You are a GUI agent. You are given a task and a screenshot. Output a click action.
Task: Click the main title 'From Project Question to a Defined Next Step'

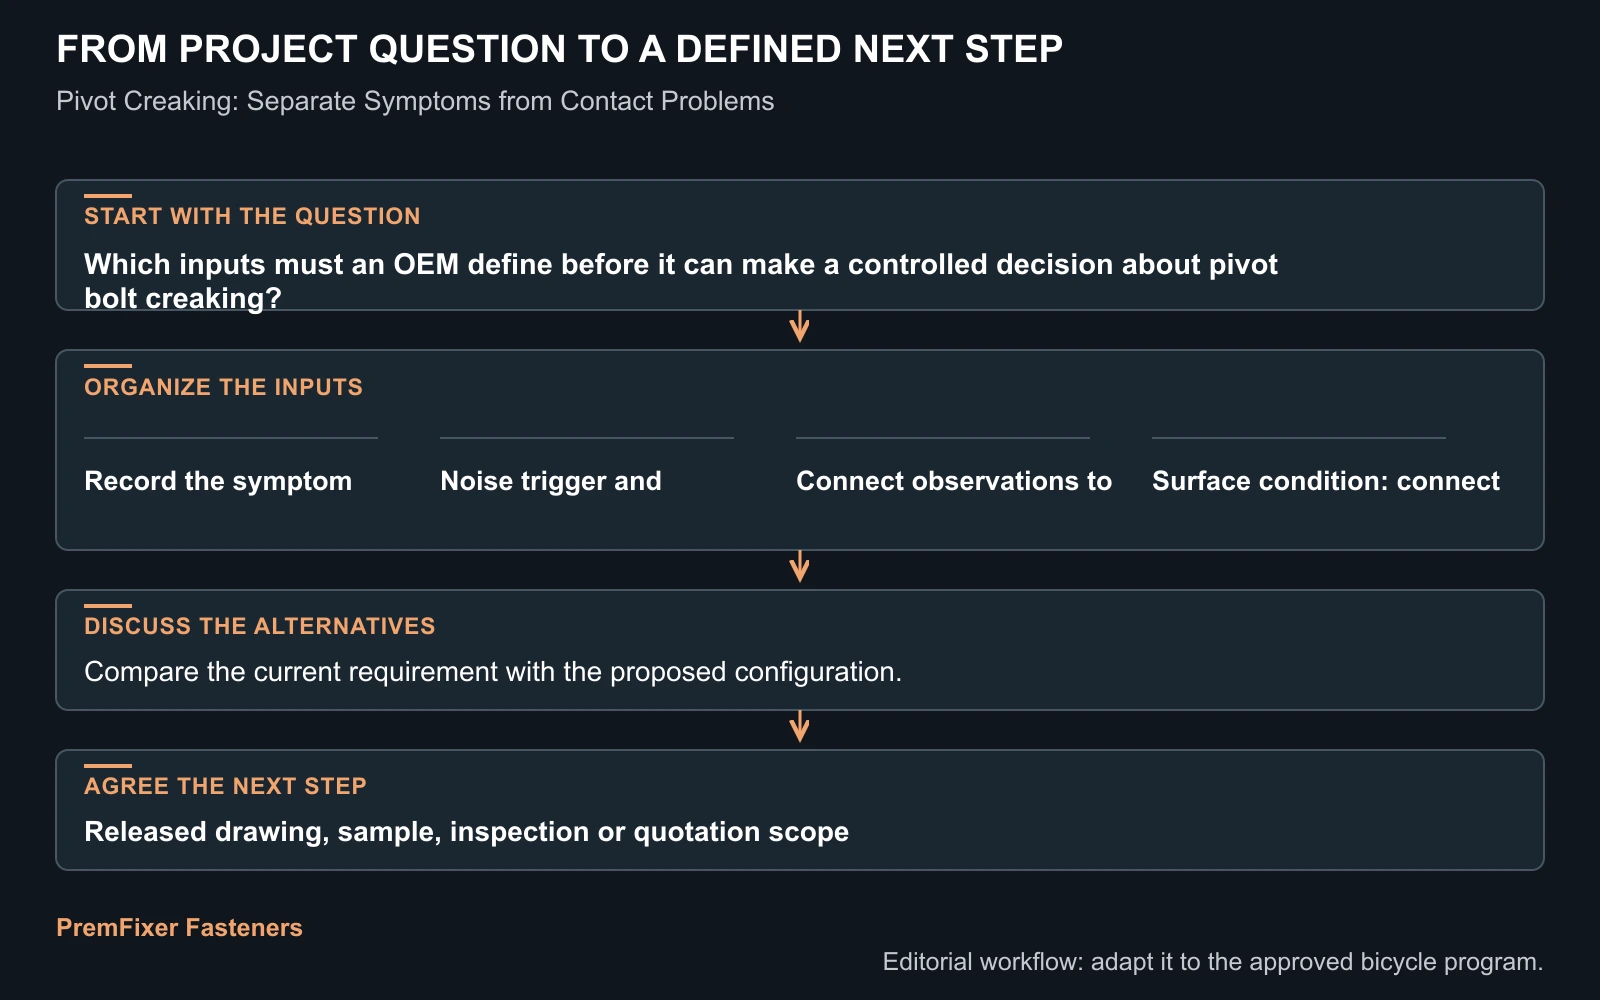coord(559,50)
